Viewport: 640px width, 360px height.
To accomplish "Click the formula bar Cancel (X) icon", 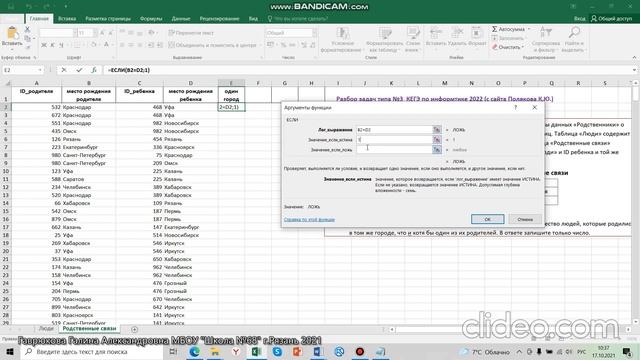I will pos(64,70).
